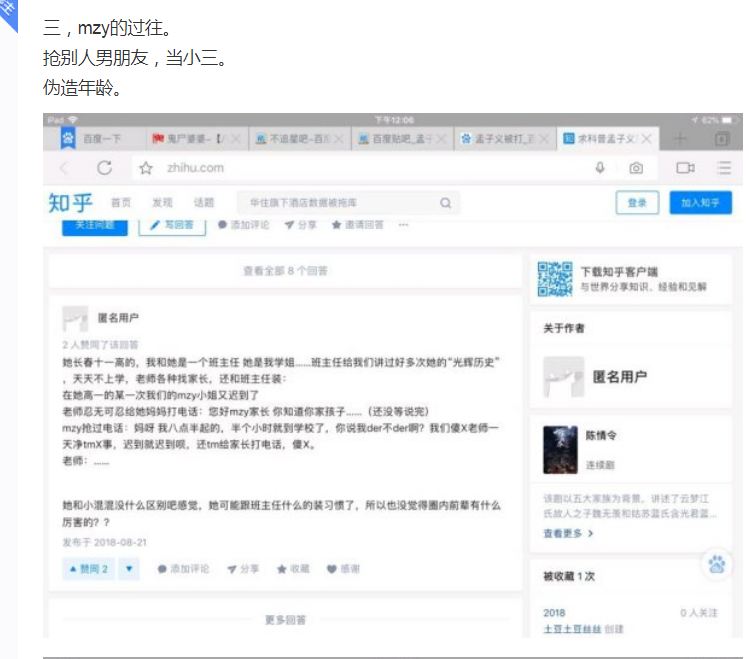Tap the camera icon in the address bar
The width and height of the screenshot is (749, 659).
636,168
